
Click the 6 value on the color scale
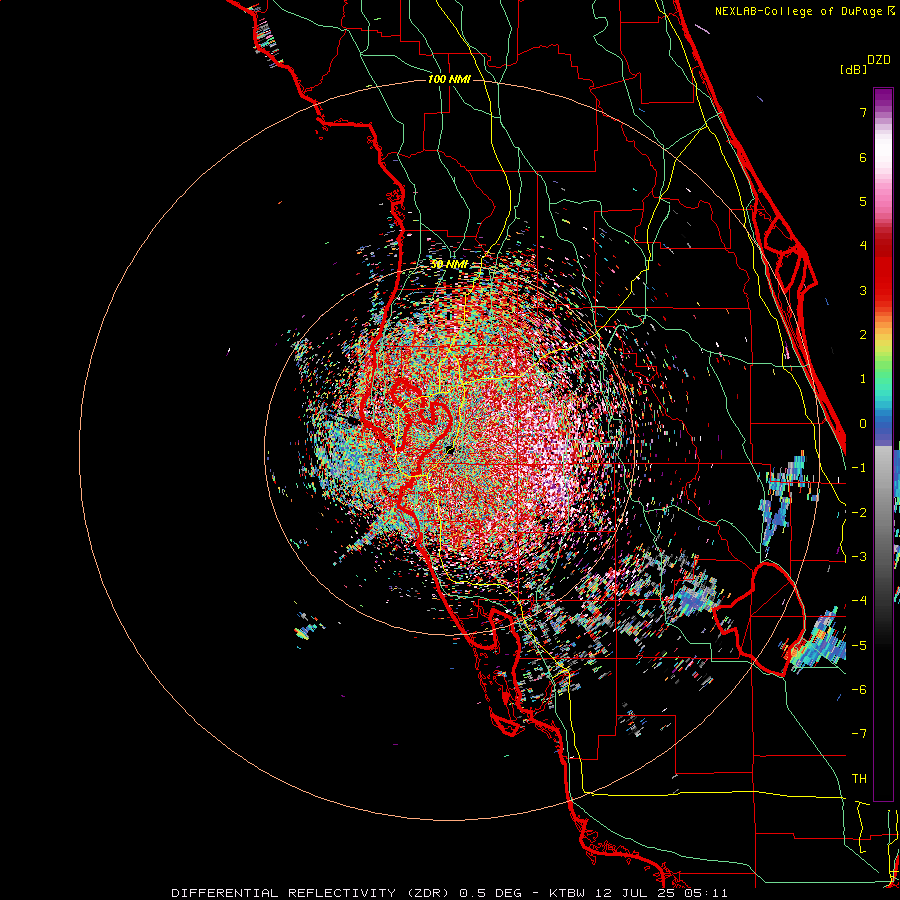coord(863,157)
